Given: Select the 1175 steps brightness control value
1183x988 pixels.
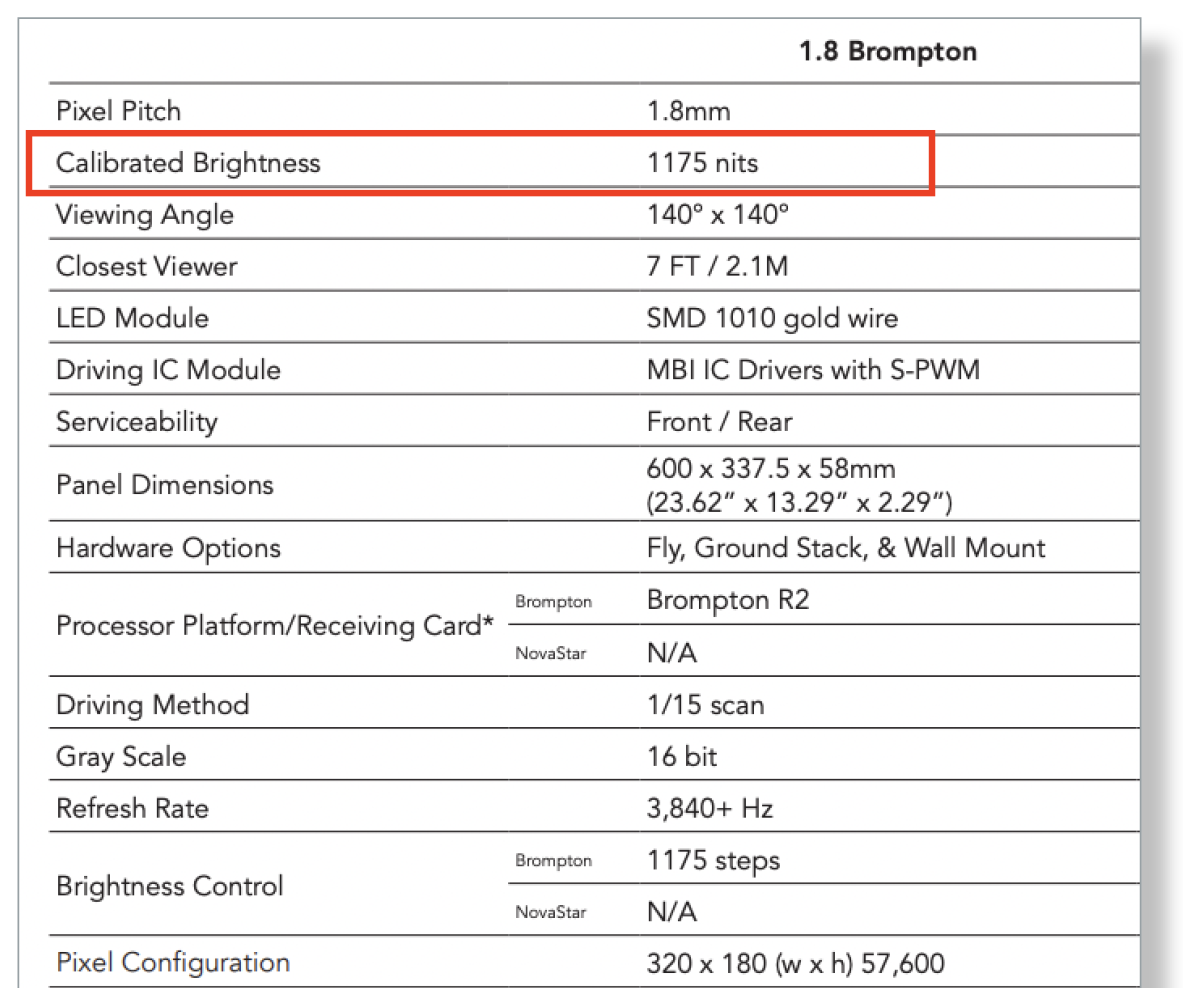Looking at the screenshot, I should click(713, 860).
